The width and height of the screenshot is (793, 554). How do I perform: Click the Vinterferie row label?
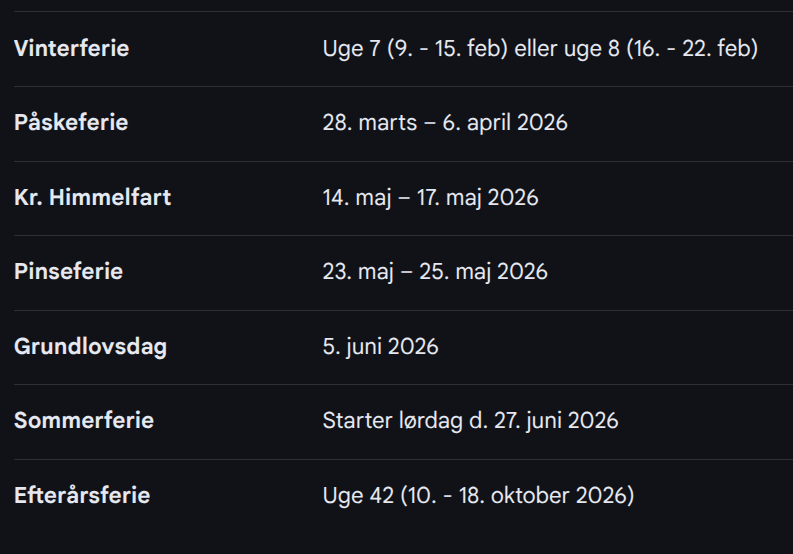point(71,48)
